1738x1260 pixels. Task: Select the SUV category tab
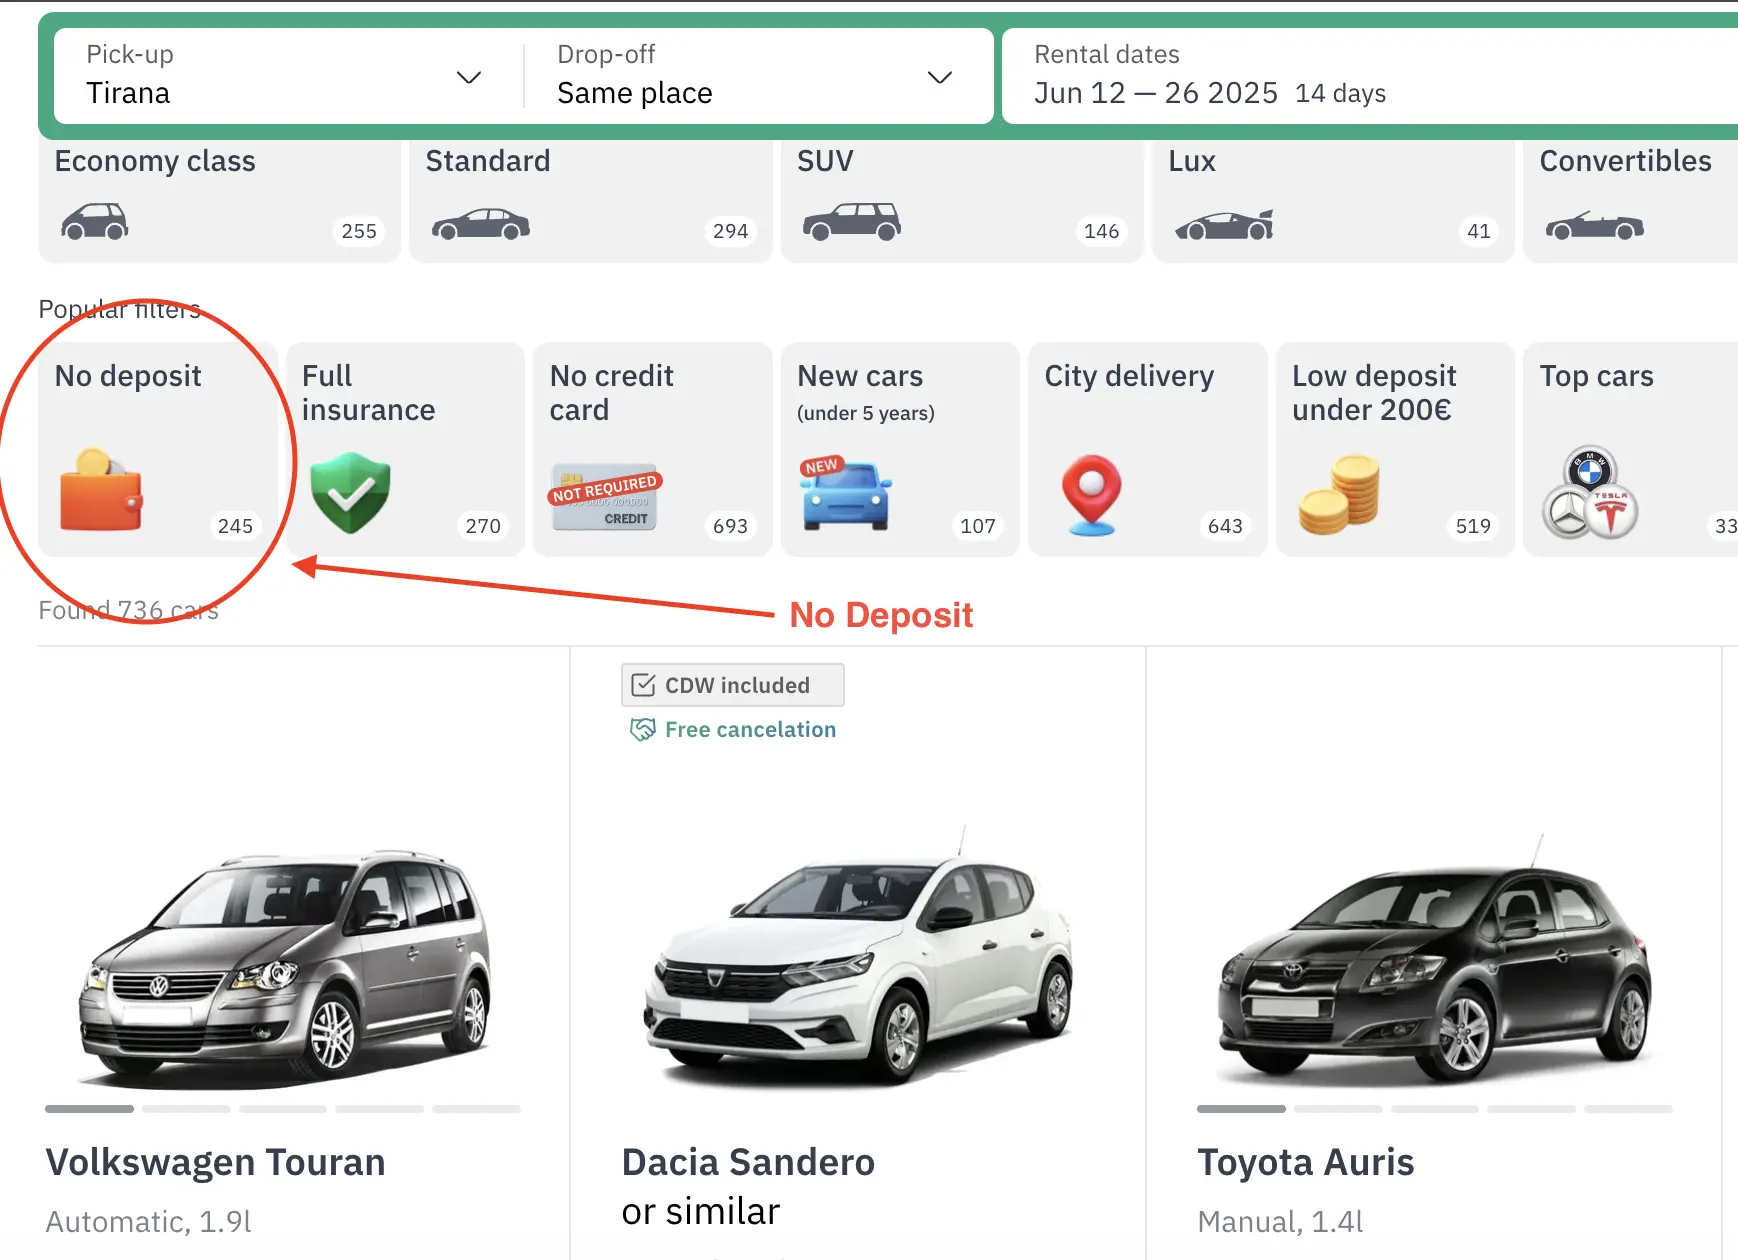pos(962,201)
